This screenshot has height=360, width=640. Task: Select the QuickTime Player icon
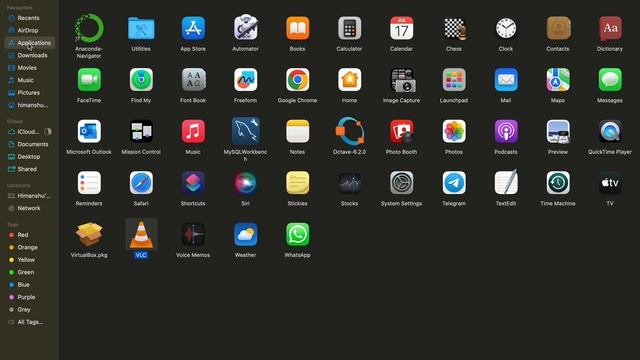tap(610, 131)
